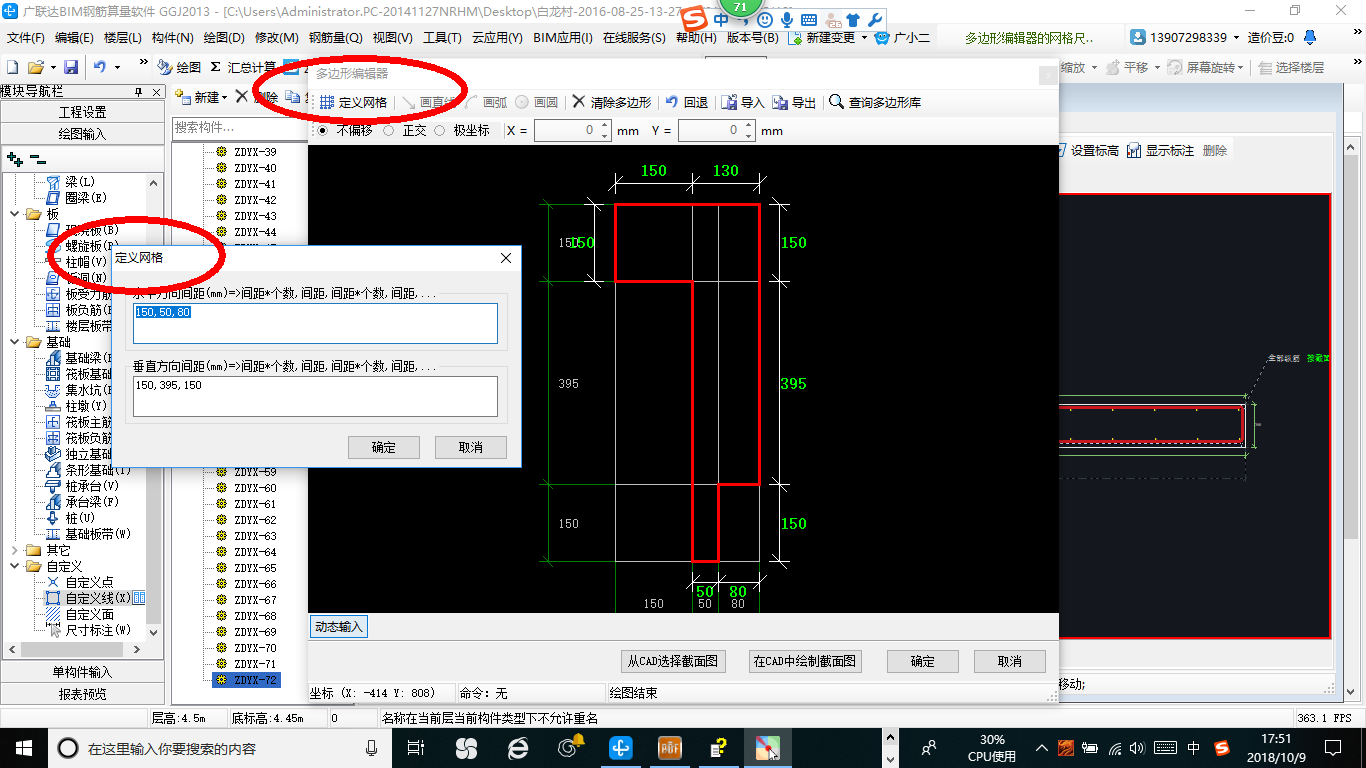This screenshot has height=768, width=1366.
Task: Click 导出 export icon
Action: (780, 102)
